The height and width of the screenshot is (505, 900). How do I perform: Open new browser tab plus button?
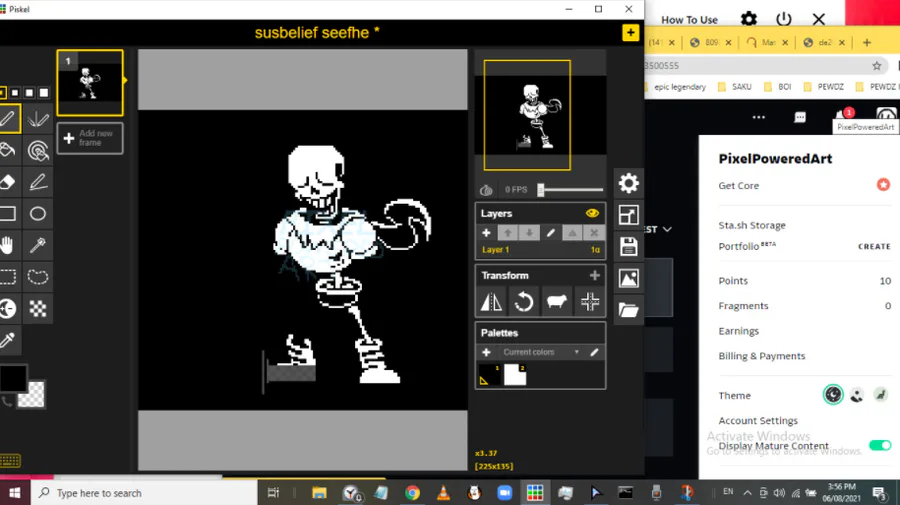click(867, 42)
